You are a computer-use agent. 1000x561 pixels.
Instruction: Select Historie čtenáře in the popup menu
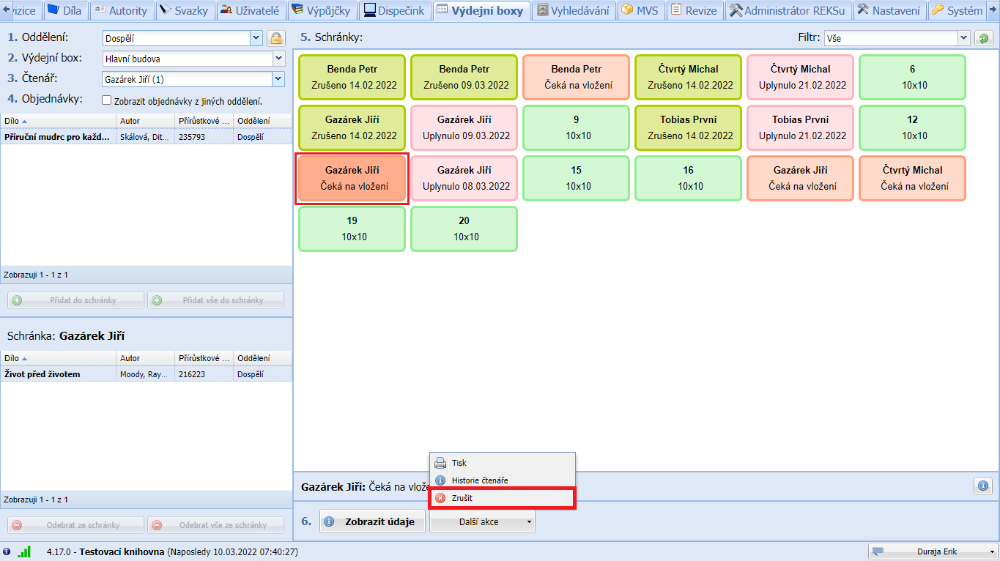click(479, 480)
